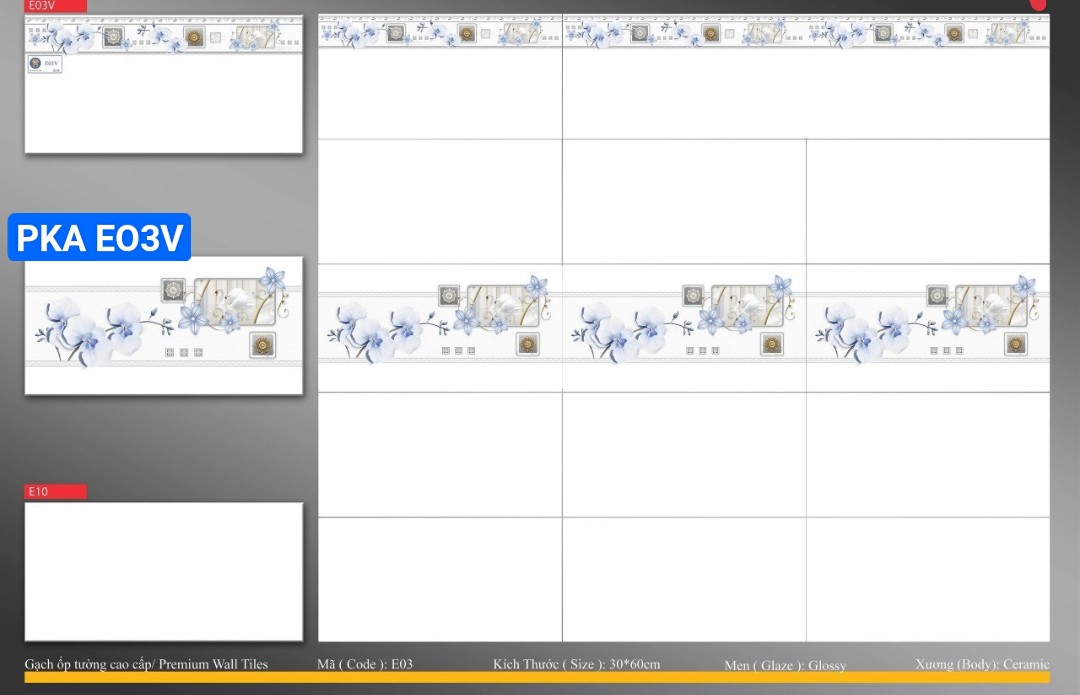The image size is (1080, 695).
Task: Click the right floral tile on the wall
Action: pyautogui.click(x=928, y=327)
